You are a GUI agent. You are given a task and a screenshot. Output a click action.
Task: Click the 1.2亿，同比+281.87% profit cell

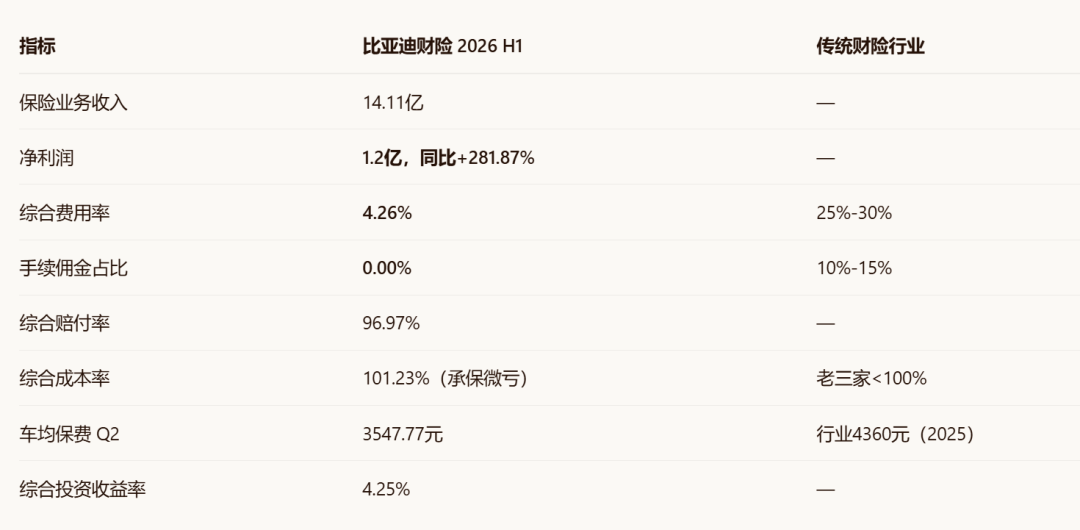click(x=448, y=158)
